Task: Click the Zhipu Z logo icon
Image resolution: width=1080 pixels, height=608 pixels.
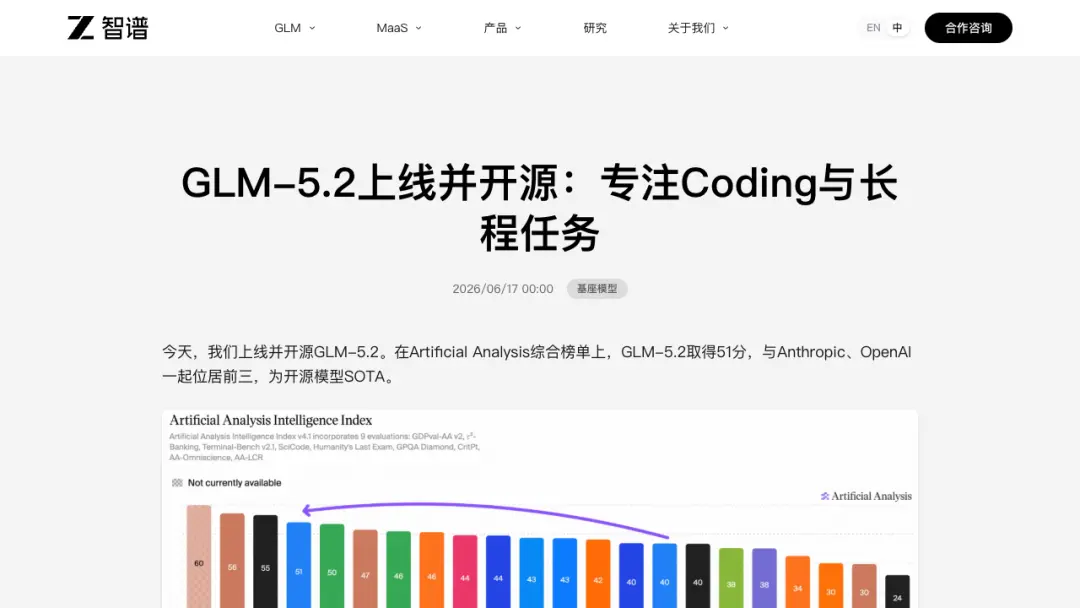Action: point(81,28)
